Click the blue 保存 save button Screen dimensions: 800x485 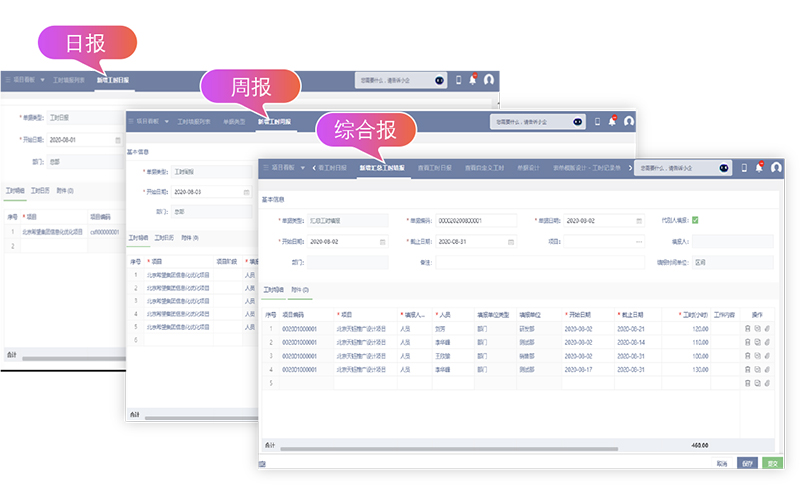tap(747, 463)
